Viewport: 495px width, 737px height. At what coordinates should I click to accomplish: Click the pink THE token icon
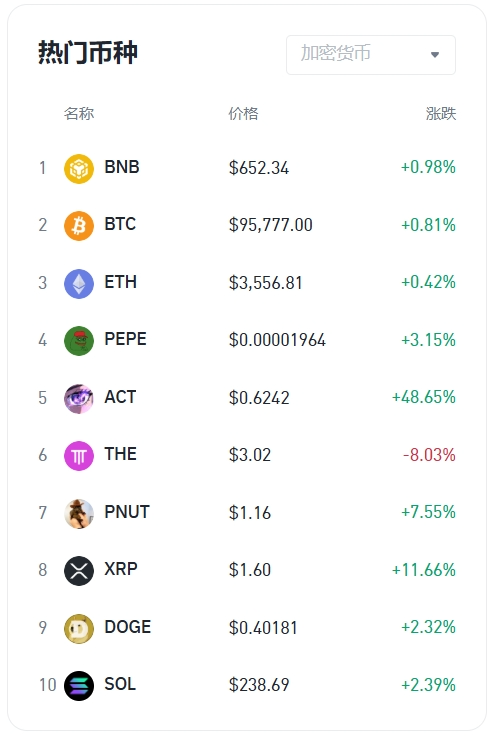tap(79, 456)
